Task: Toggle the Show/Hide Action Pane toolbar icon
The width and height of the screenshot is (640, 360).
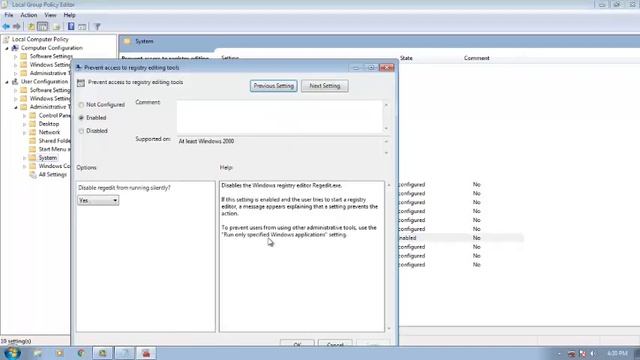Action: coord(82,27)
